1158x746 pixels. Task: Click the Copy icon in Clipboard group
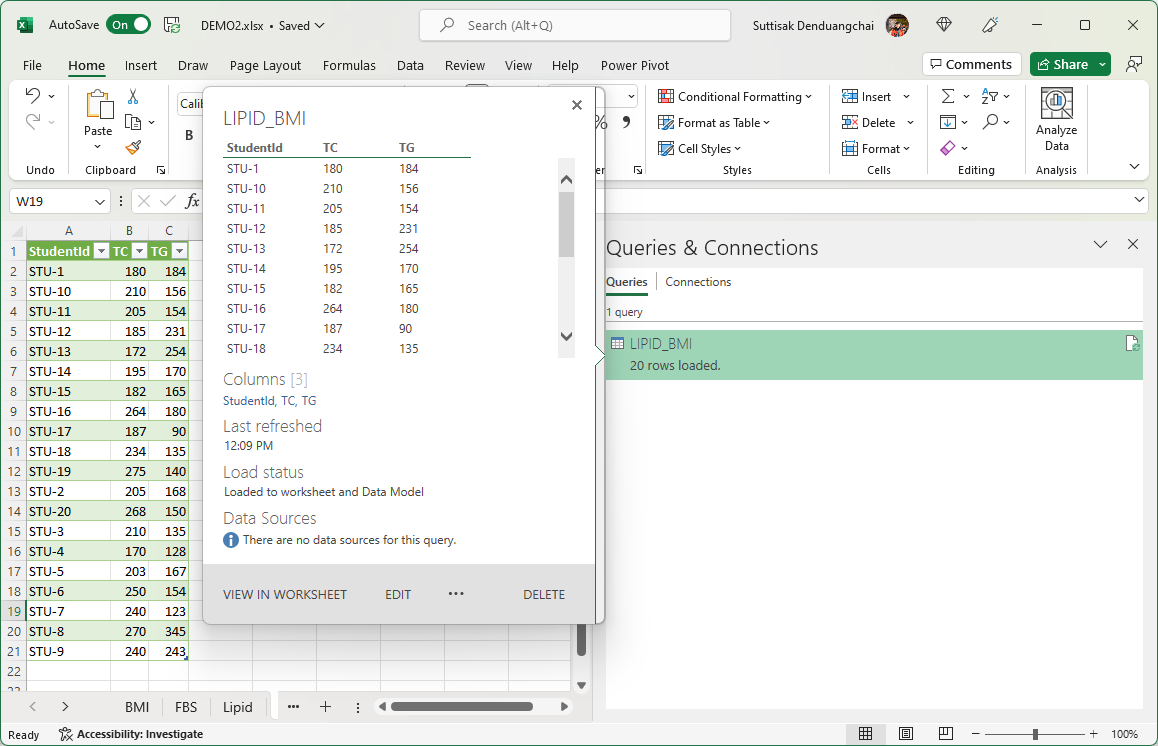pyautogui.click(x=133, y=122)
